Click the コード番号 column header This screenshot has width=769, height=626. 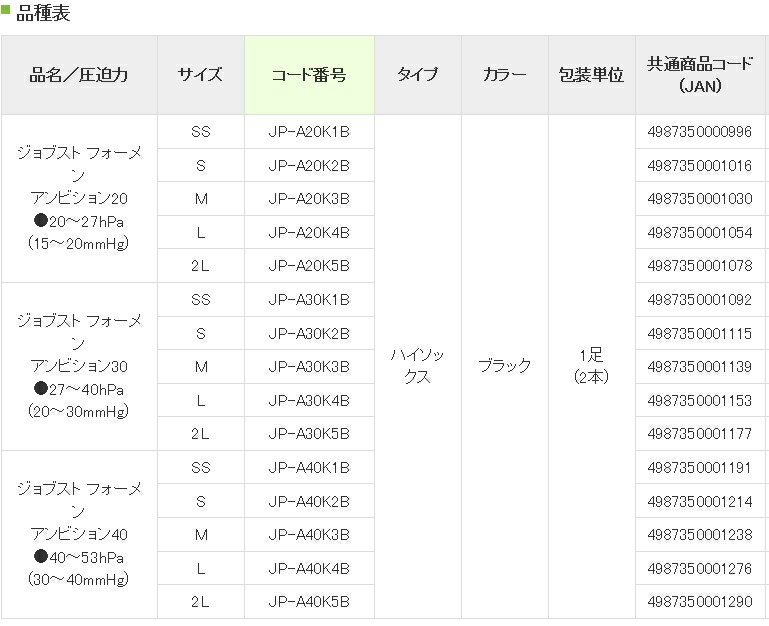coord(309,75)
